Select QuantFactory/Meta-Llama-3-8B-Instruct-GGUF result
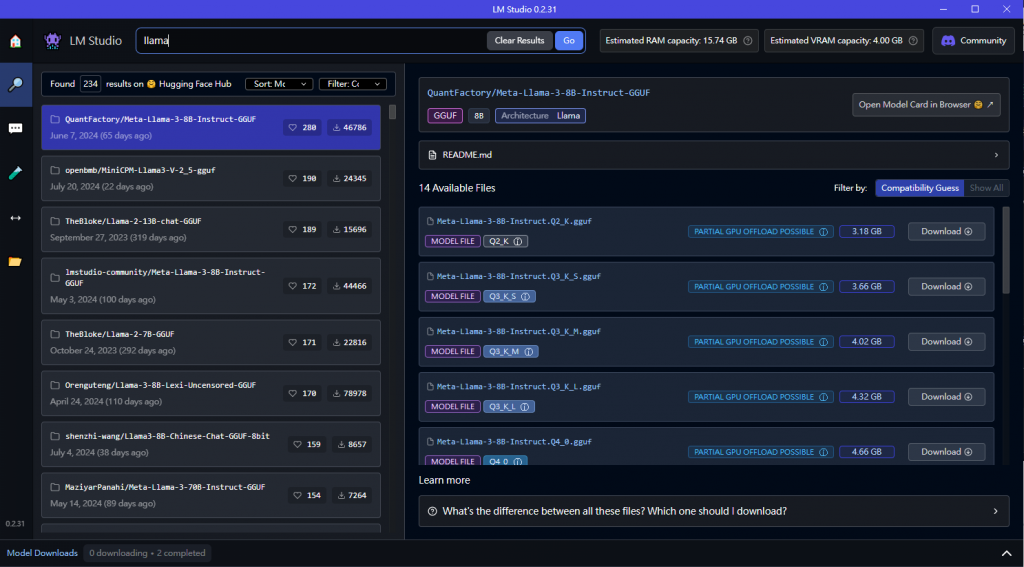1024x567 pixels. pos(211,127)
